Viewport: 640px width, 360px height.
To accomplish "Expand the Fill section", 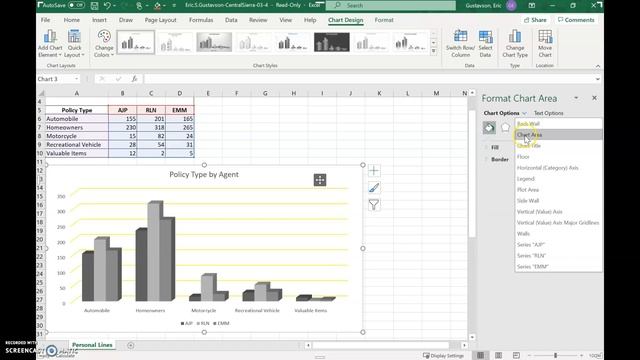I will tap(495, 147).
